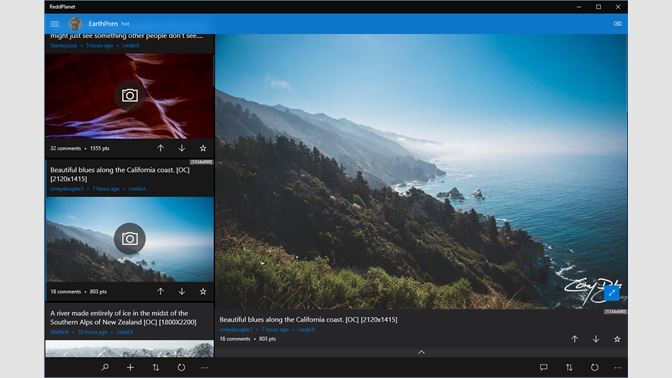Click the detail pane post title
The image size is (672, 378).
[x=308, y=320]
